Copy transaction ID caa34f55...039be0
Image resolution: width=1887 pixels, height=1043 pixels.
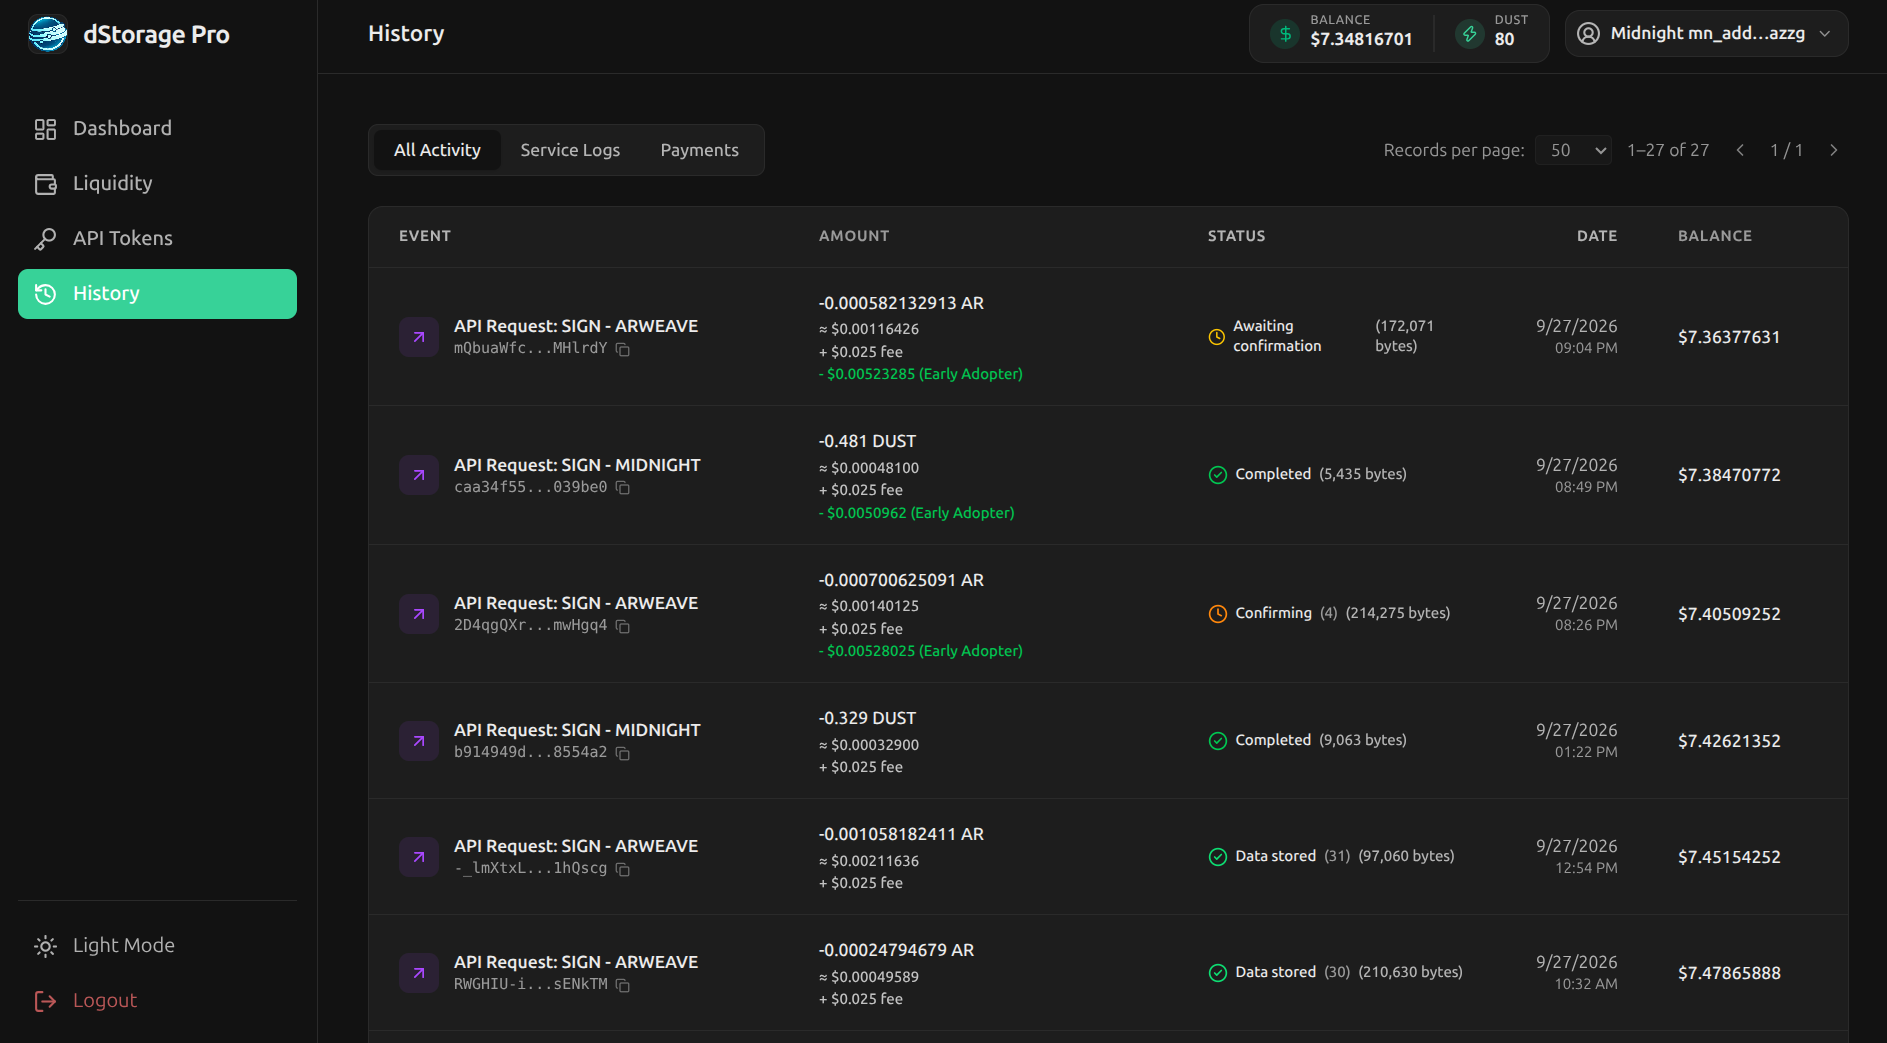point(622,488)
